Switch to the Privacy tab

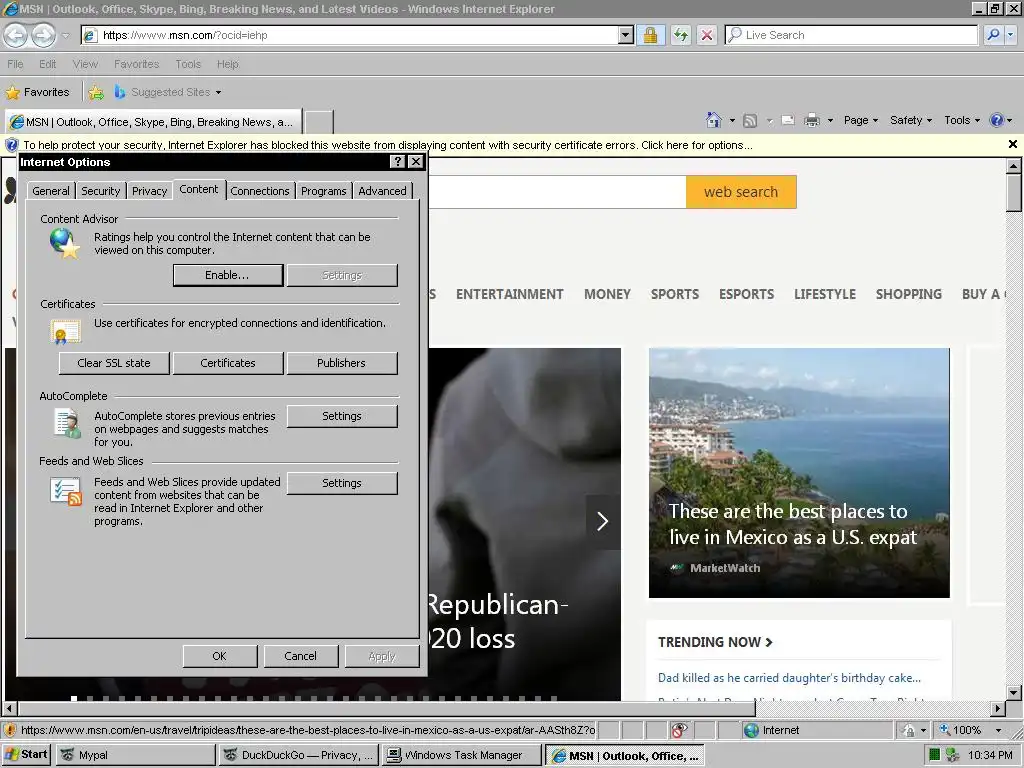point(150,191)
